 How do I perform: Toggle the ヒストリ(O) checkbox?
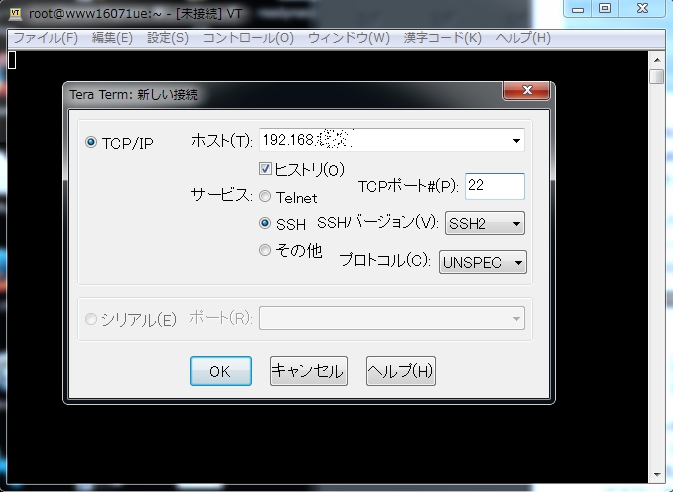pos(265,168)
